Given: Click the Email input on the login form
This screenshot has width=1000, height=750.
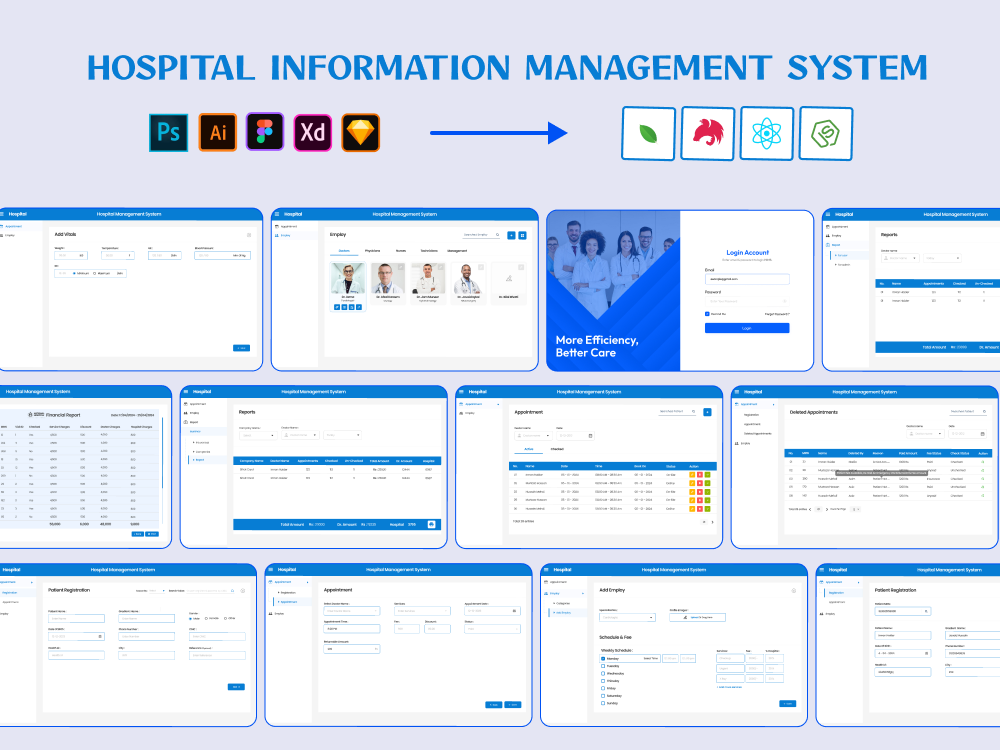Looking at the screenshot, I should click(748, 279).
